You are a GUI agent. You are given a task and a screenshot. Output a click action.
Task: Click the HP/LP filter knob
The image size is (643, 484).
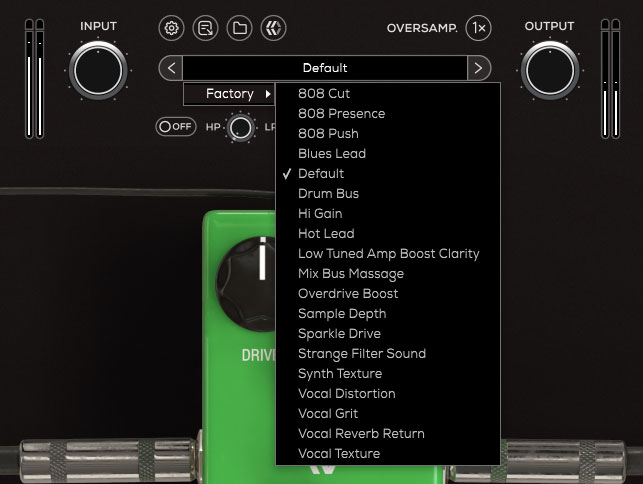(x=241, y=128)
